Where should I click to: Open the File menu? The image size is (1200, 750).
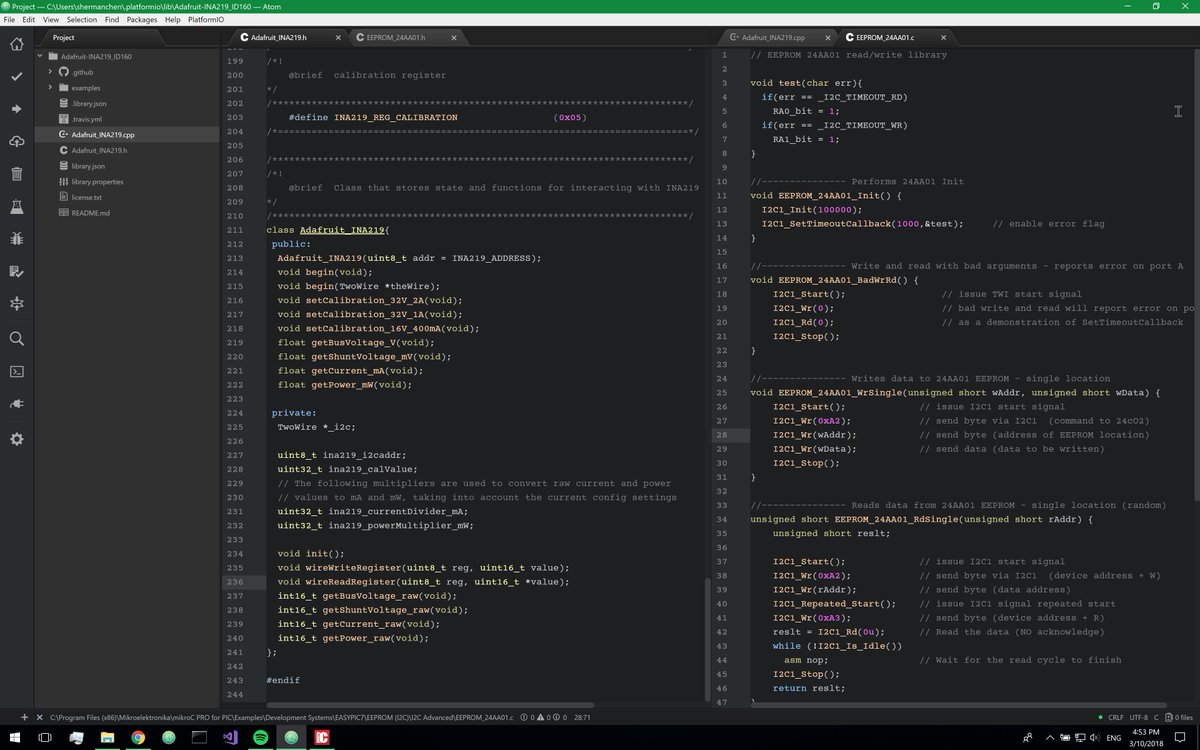9,19
